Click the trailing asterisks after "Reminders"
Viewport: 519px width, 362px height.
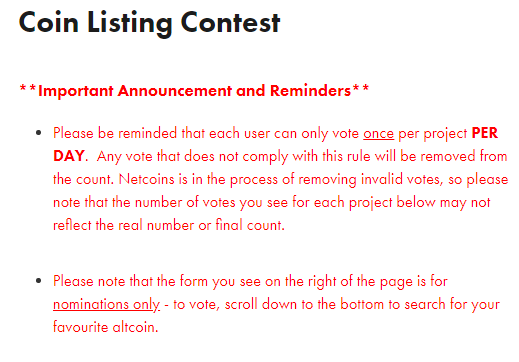[361, 89]
